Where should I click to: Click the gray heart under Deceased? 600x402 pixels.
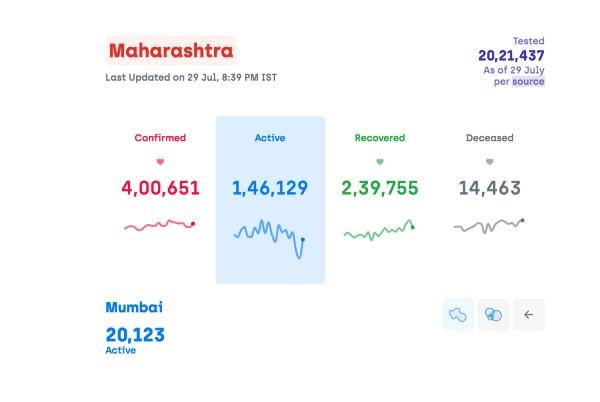(489, 162)
